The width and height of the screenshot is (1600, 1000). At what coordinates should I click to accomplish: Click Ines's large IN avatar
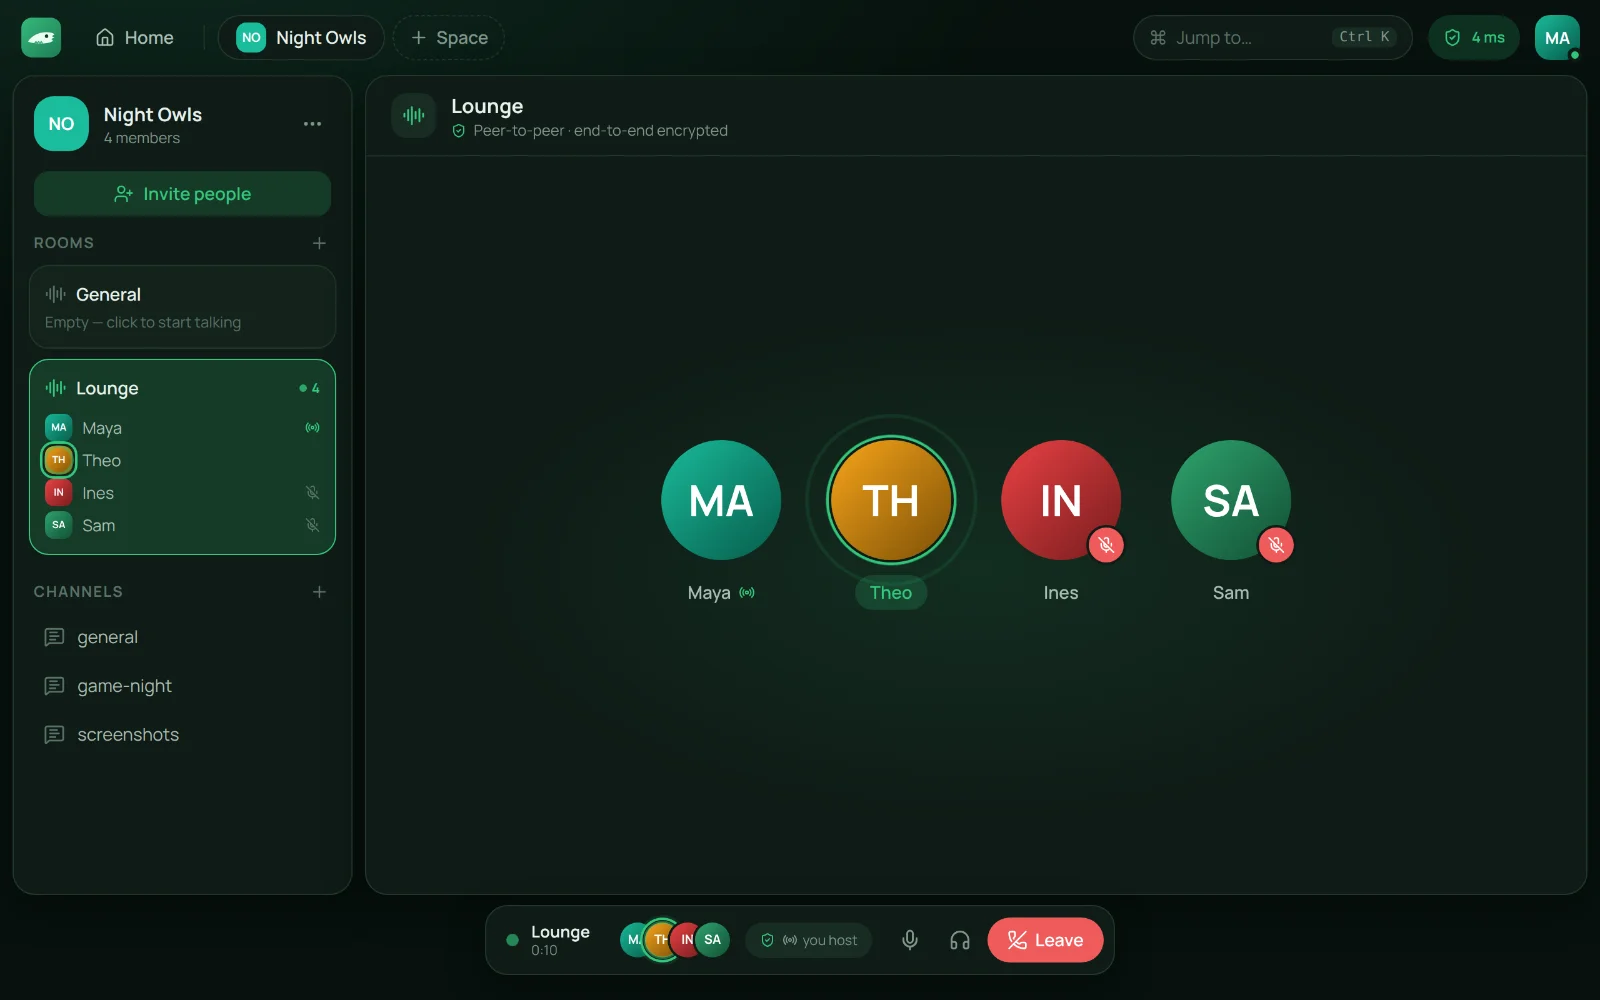[1061, 500]
